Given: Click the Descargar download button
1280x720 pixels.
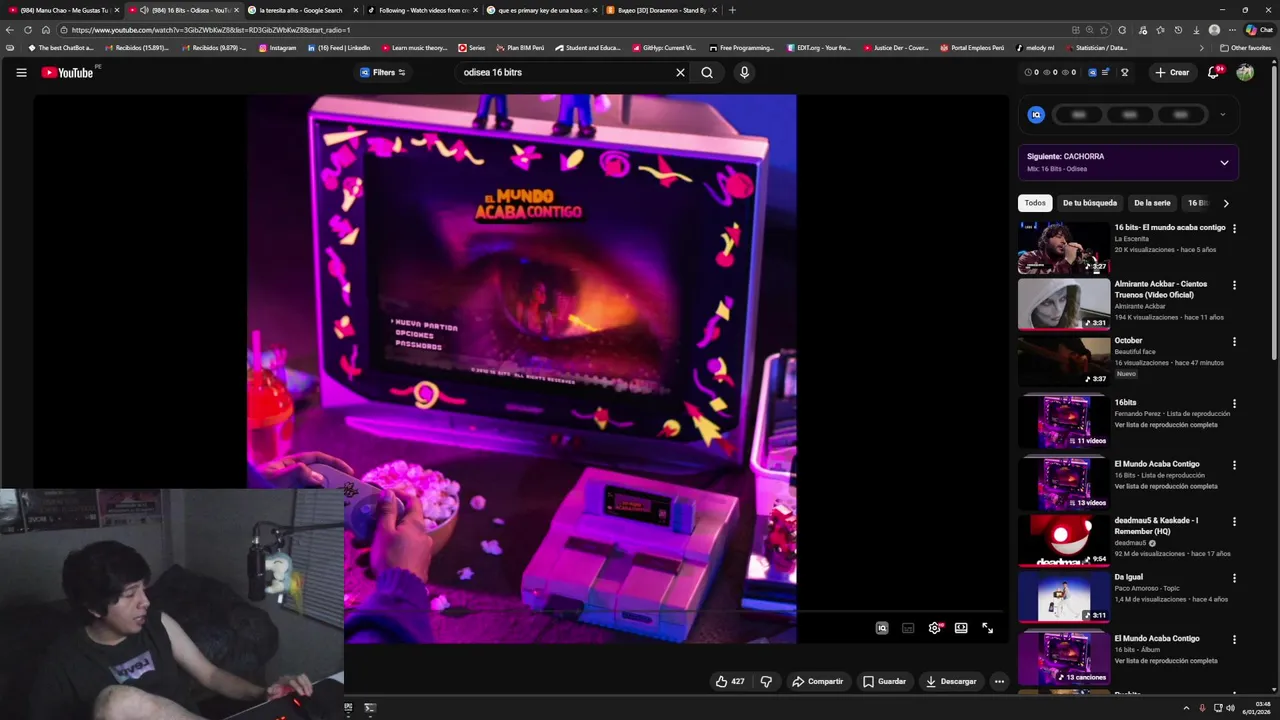Looking at the screenshot, I should pyautogui.click(x=950, y=681).
